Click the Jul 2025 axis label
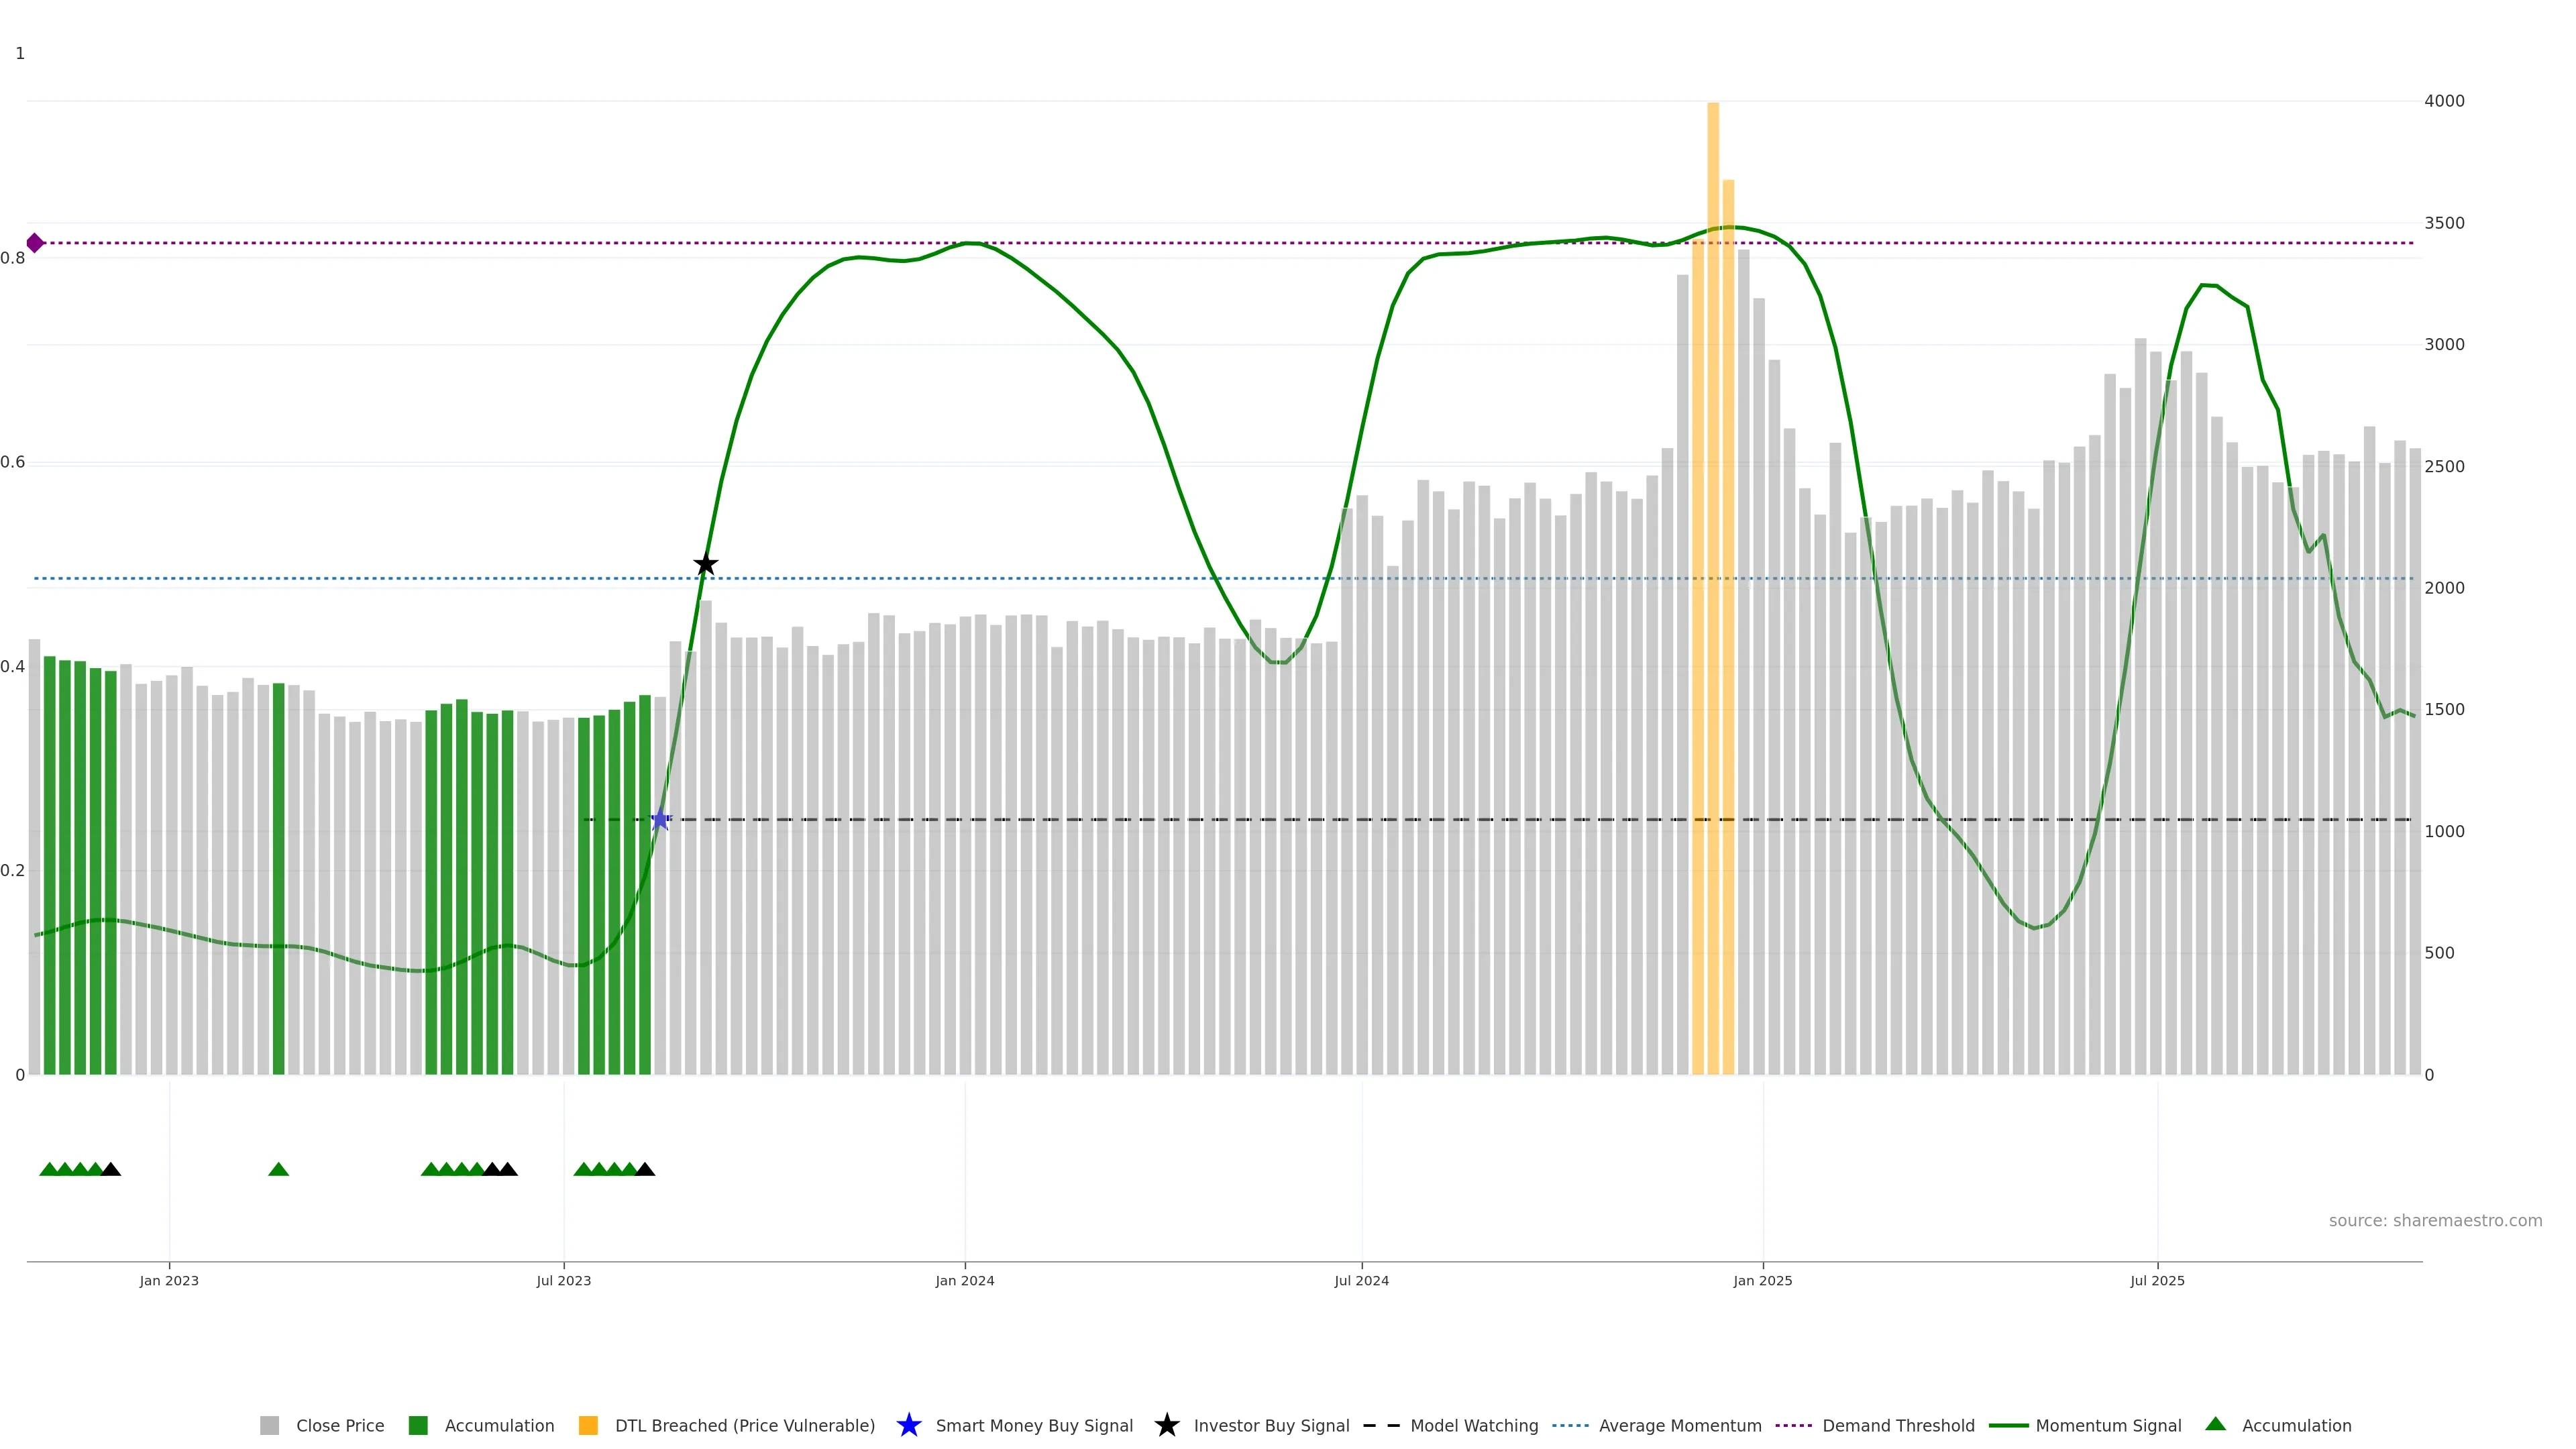Viewport: 2576px width, 1449px height. (2157, 1281)
